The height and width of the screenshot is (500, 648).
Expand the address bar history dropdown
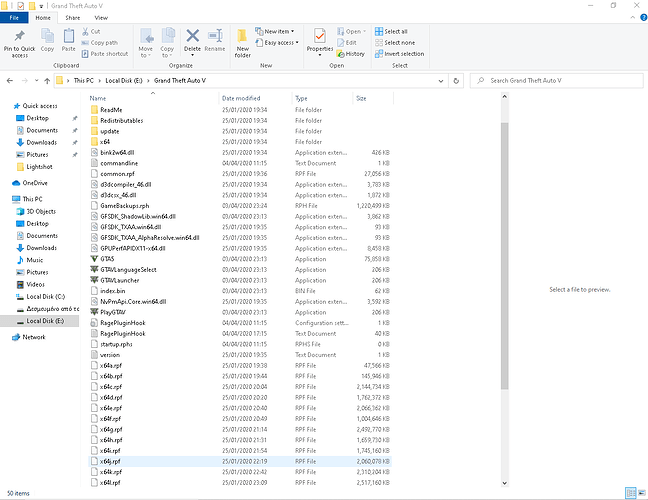[x=441, y=81]
